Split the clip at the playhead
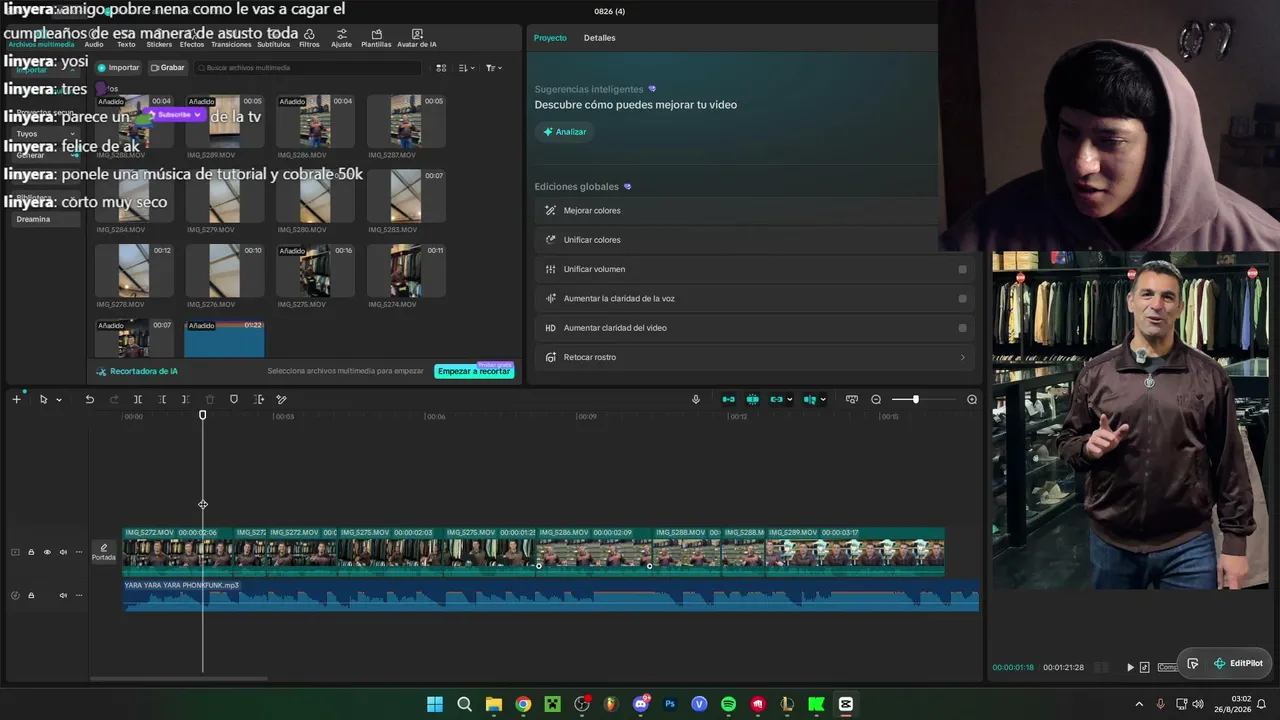1280x720 pixels. tap(138, 400)
